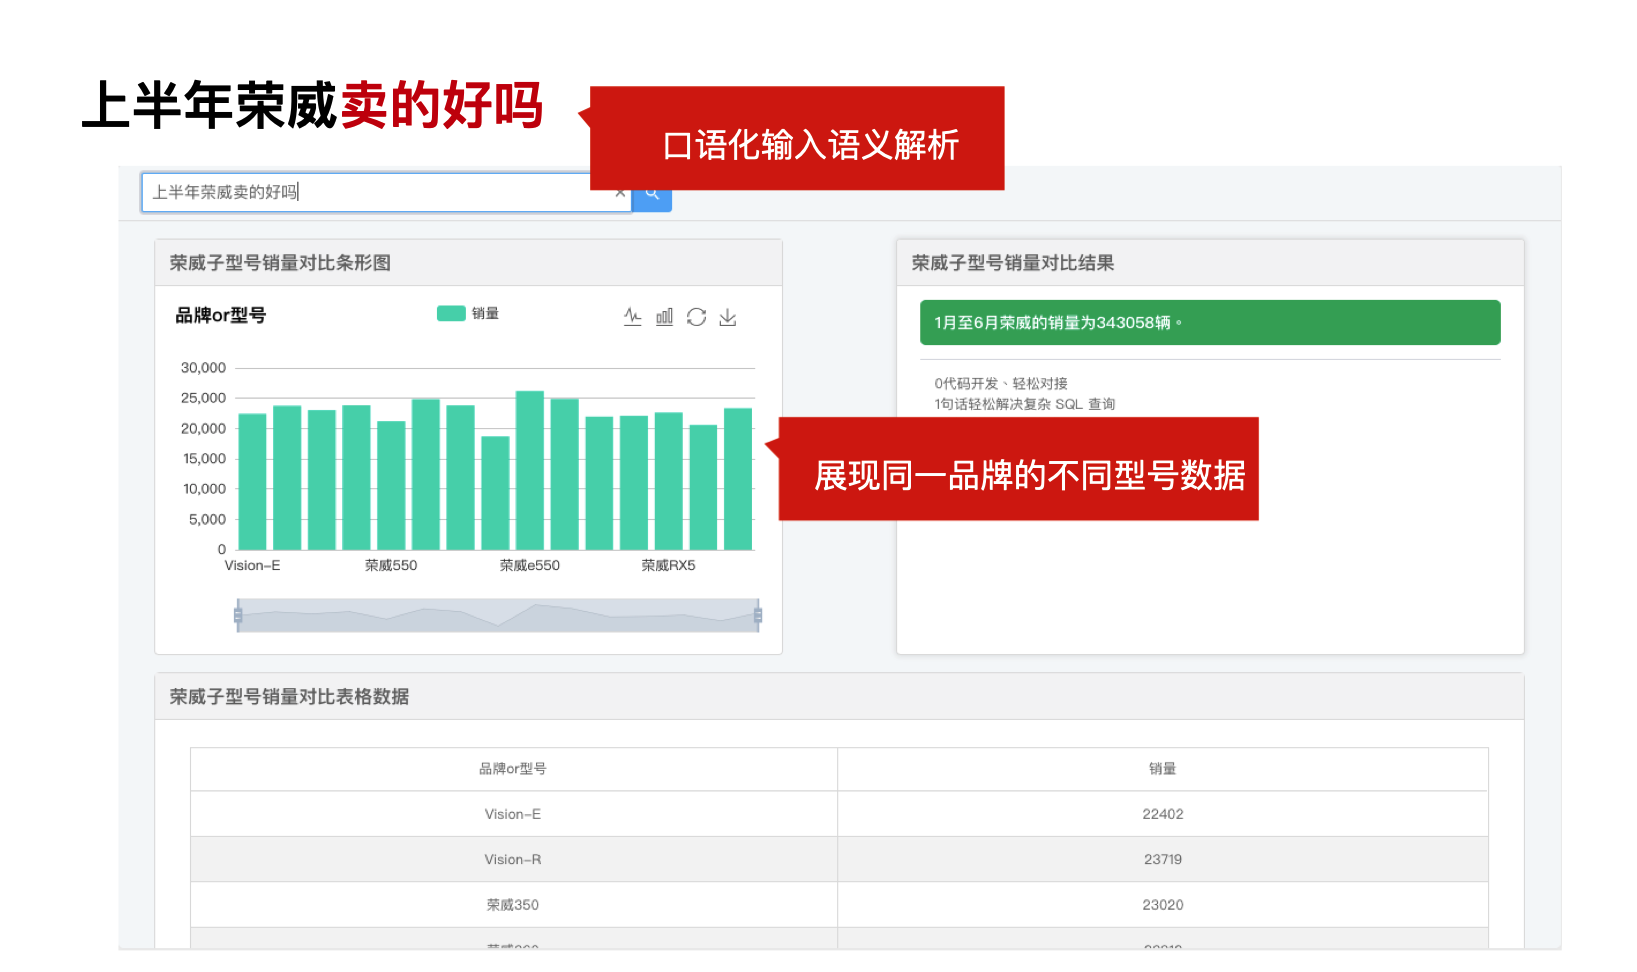Click the middle of the data zoom bar

[x=498, y=615]
